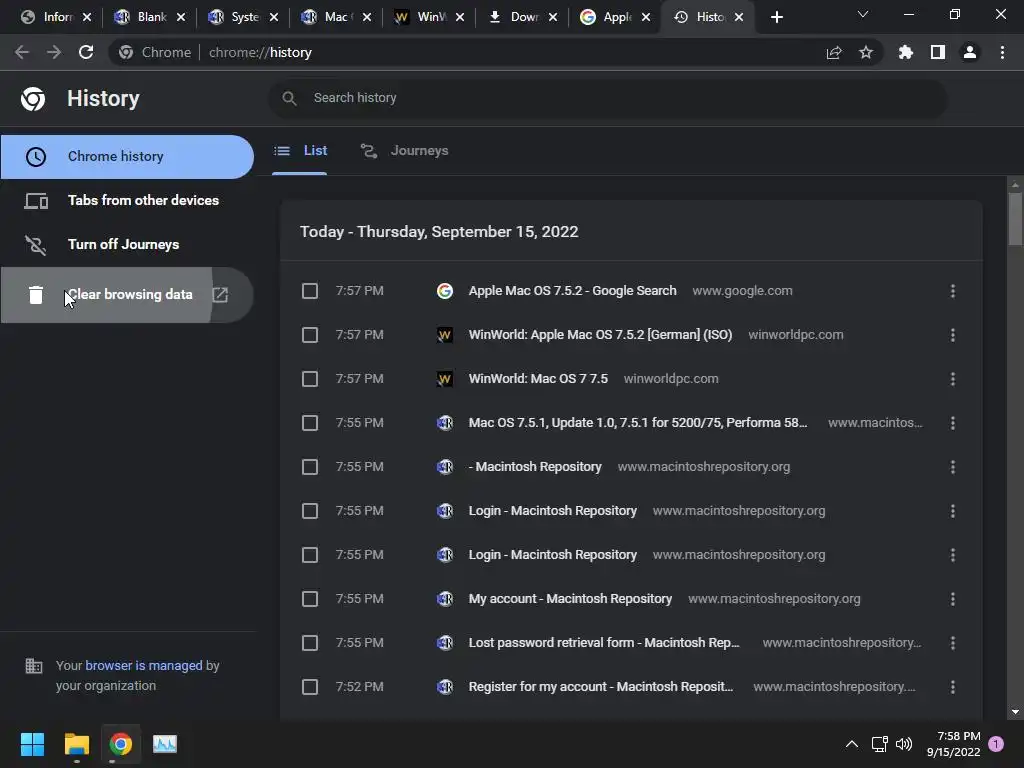The height and width of the screenshot is (768, 1024).
Task: Open actions menu for WinWorld Mac OS 7 7.5
Action: [x=953, y=379]
